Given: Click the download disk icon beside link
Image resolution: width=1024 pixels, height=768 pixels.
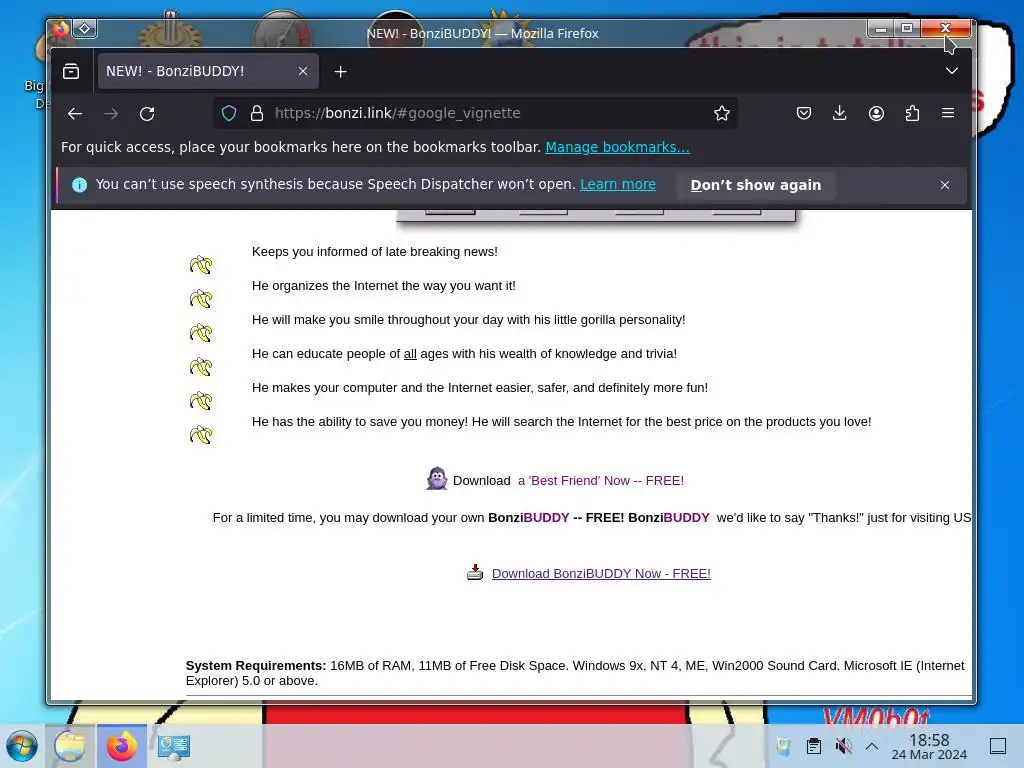Looking at the screenshot, I should tap(475, 573).
